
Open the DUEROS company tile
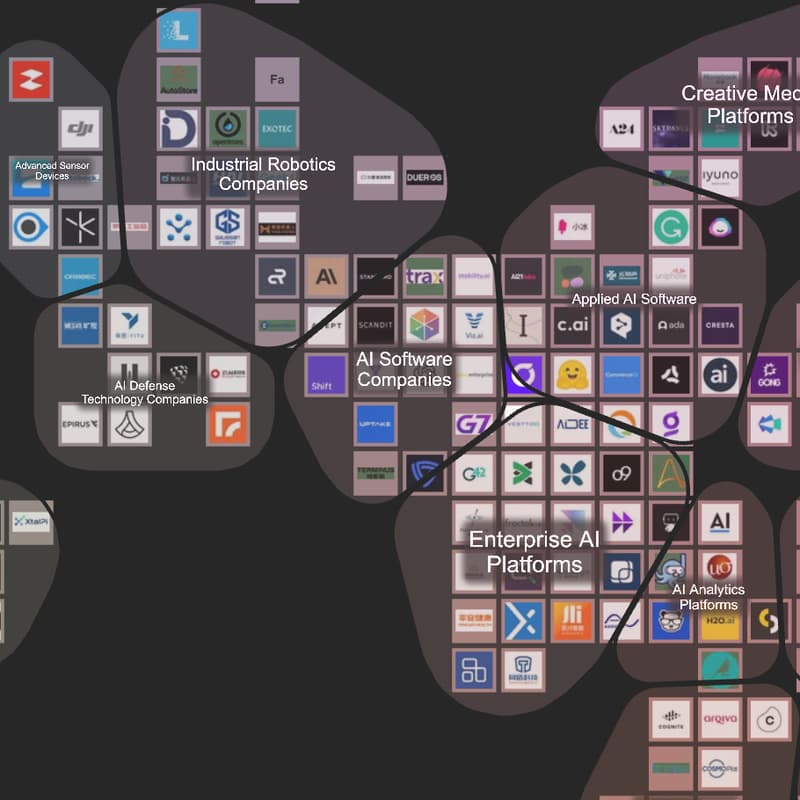pyautogui.click(x=424, y=178)
